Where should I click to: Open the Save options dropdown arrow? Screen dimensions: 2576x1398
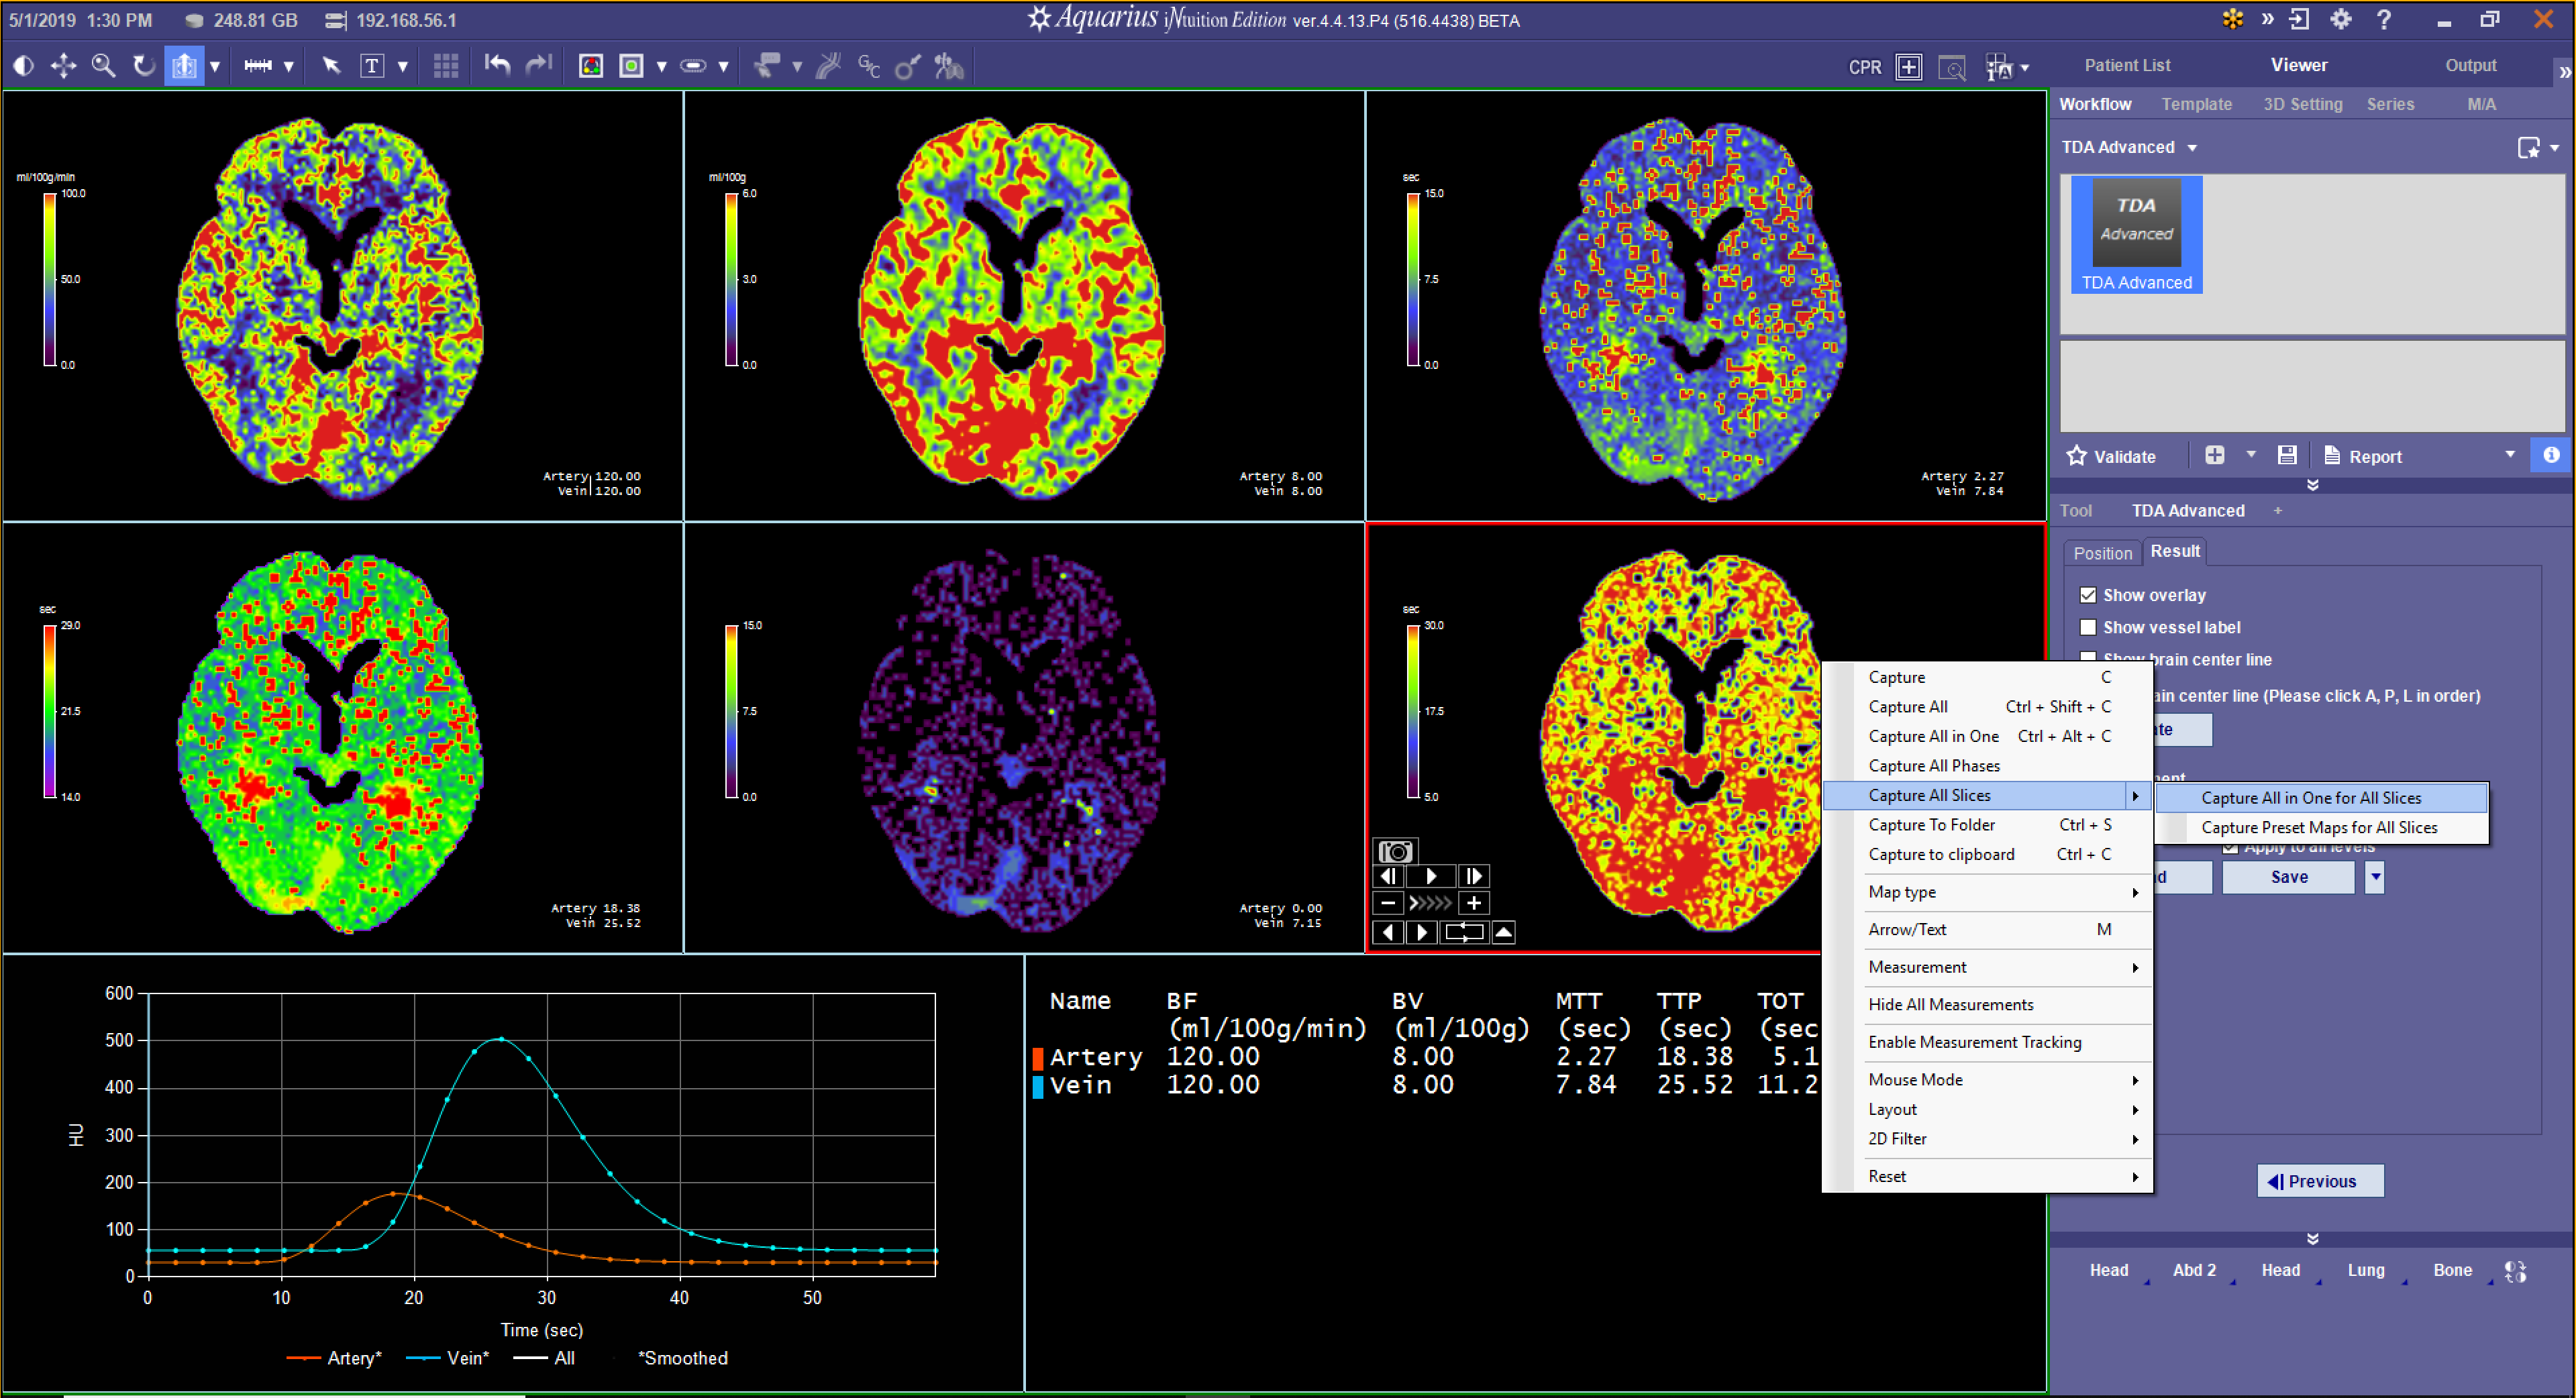(x=2375, y=877)
